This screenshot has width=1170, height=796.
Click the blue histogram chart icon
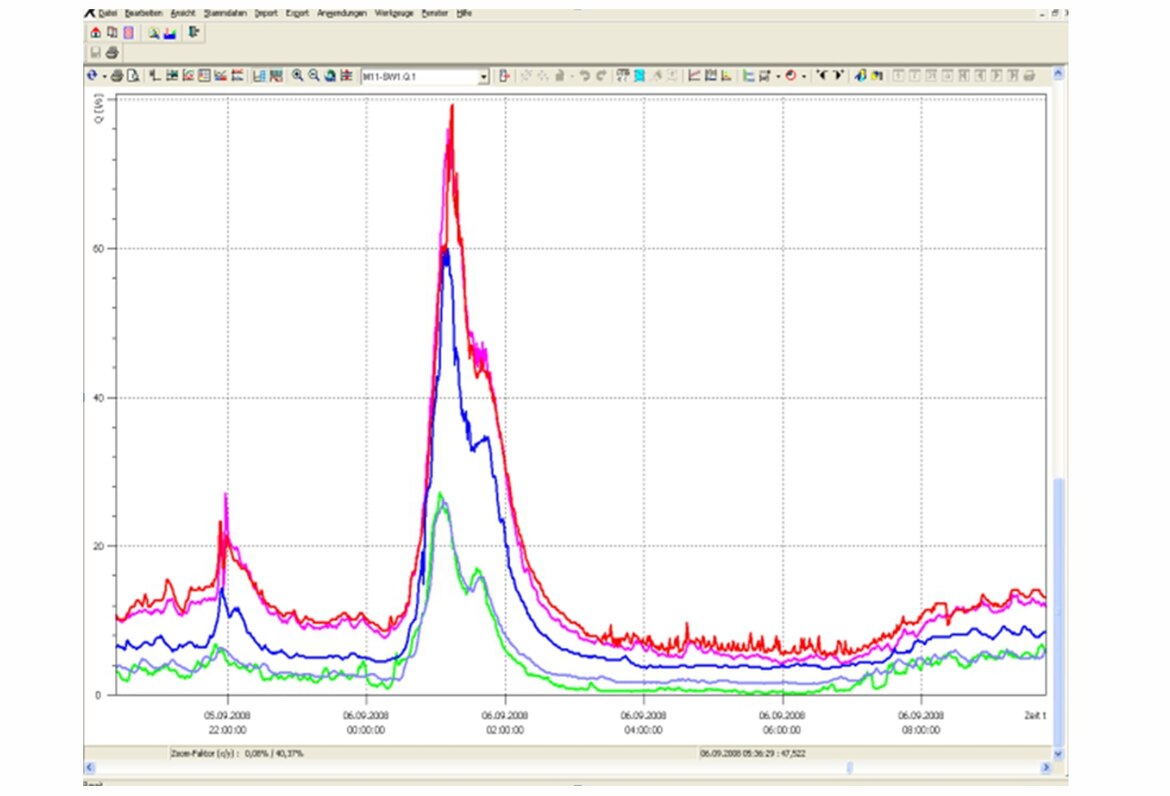pos(170,33)
